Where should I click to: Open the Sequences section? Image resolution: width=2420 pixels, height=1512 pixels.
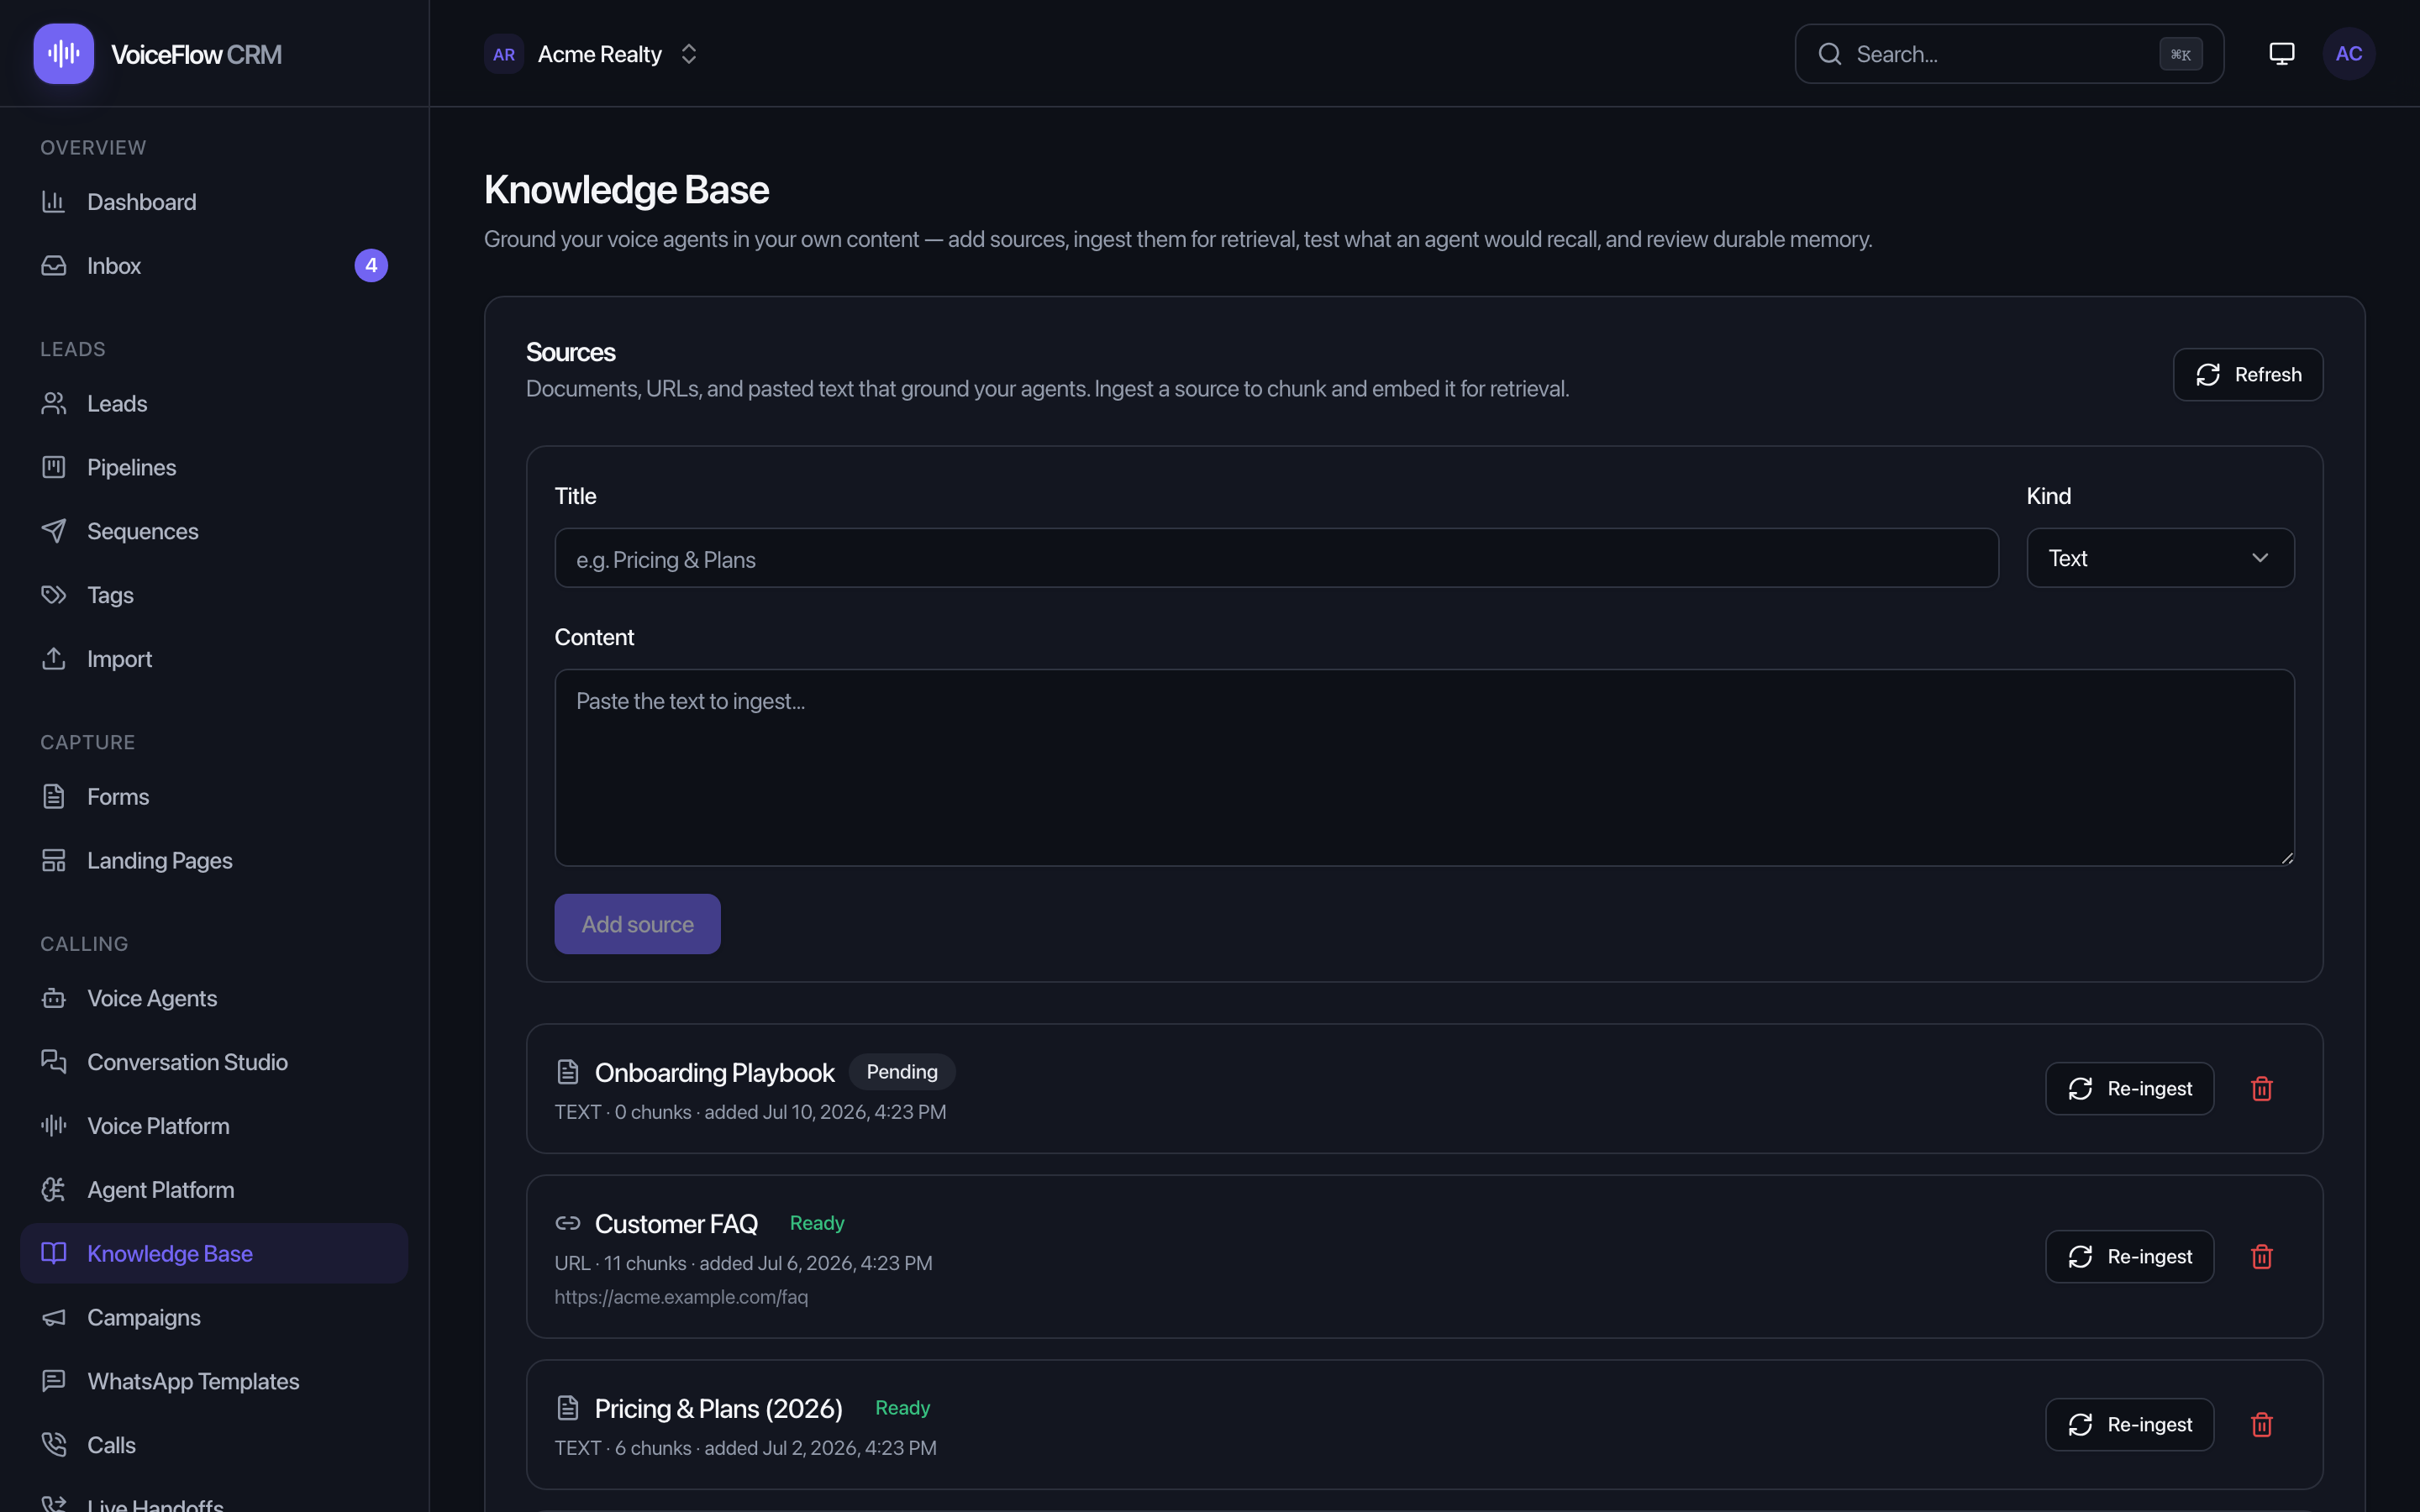(x=214, y=531)
